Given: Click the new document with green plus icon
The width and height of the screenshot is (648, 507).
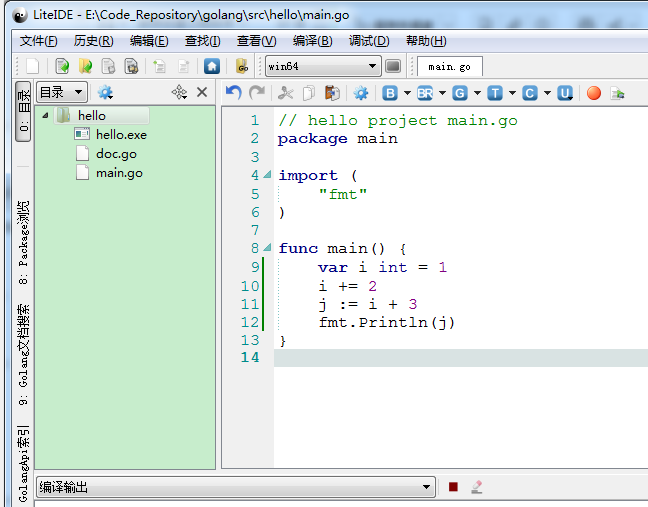Looking at the screenshot, I should (160, 66).
